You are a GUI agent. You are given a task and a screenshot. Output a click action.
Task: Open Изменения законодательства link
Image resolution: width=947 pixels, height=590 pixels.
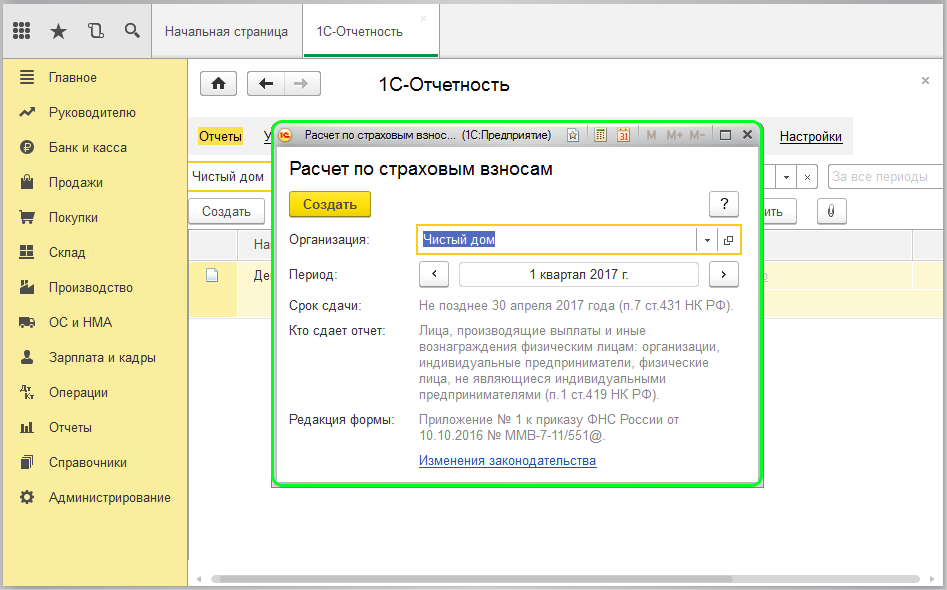click(x=507, y=461)
